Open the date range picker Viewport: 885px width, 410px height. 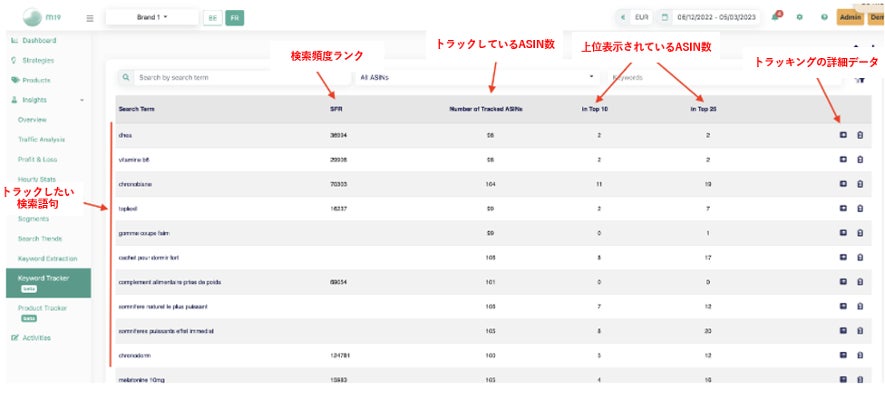pos(711,17)
